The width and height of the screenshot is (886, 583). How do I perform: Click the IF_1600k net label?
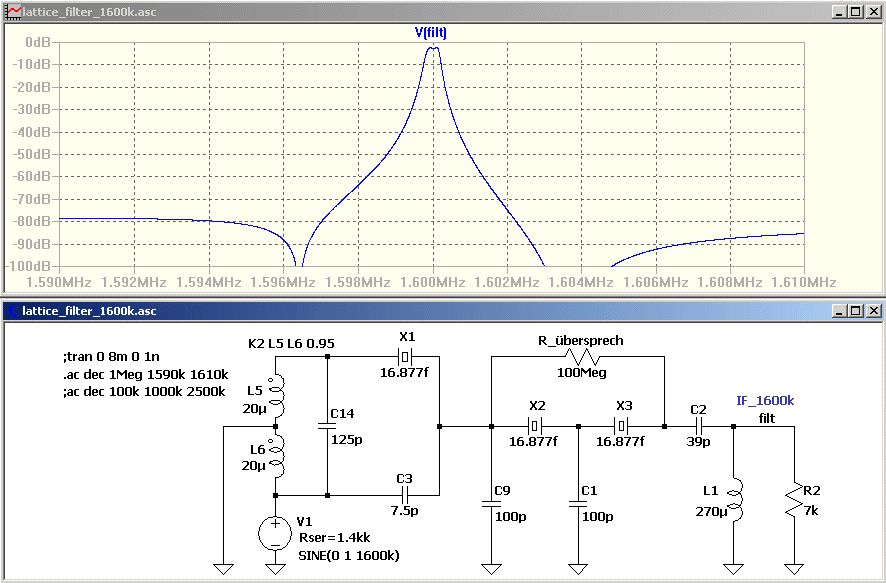[x=765, y=401]
